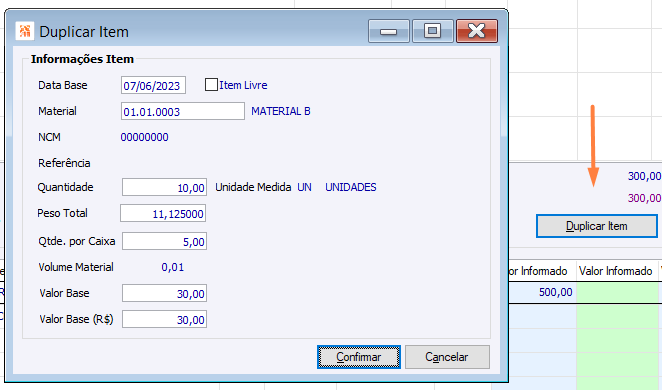662x390 pixels.
Task: Click the UN unit code text
Action: 304,187
